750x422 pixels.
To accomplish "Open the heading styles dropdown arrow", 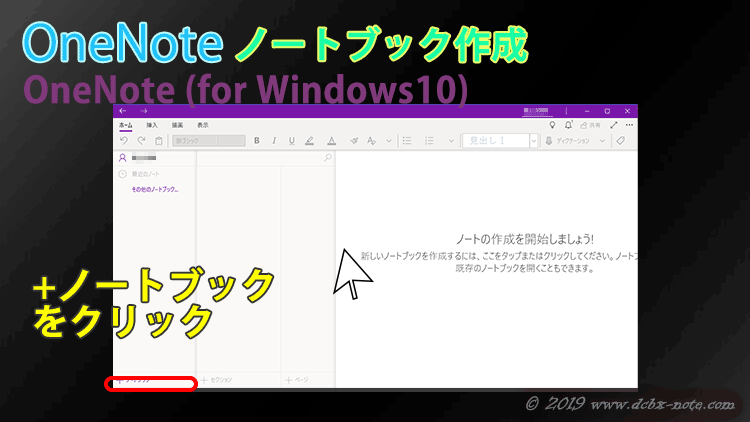I will [x=534, y=141].
